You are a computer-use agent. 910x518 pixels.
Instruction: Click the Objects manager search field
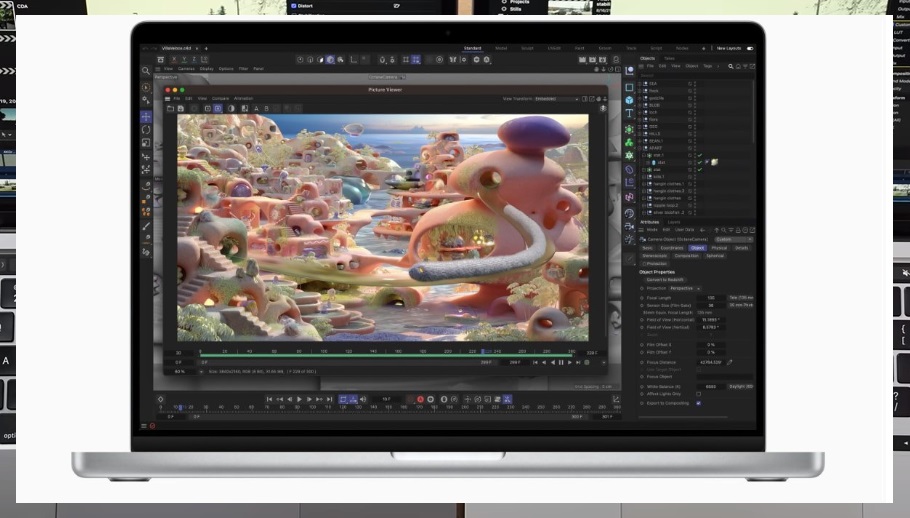coord(694,75)
